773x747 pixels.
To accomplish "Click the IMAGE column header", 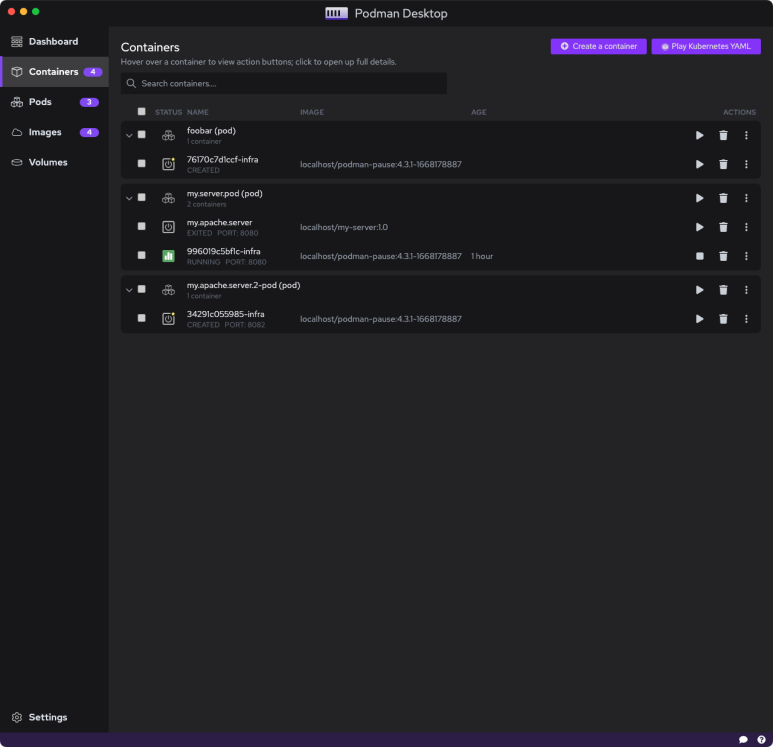I will coord(312,112).
